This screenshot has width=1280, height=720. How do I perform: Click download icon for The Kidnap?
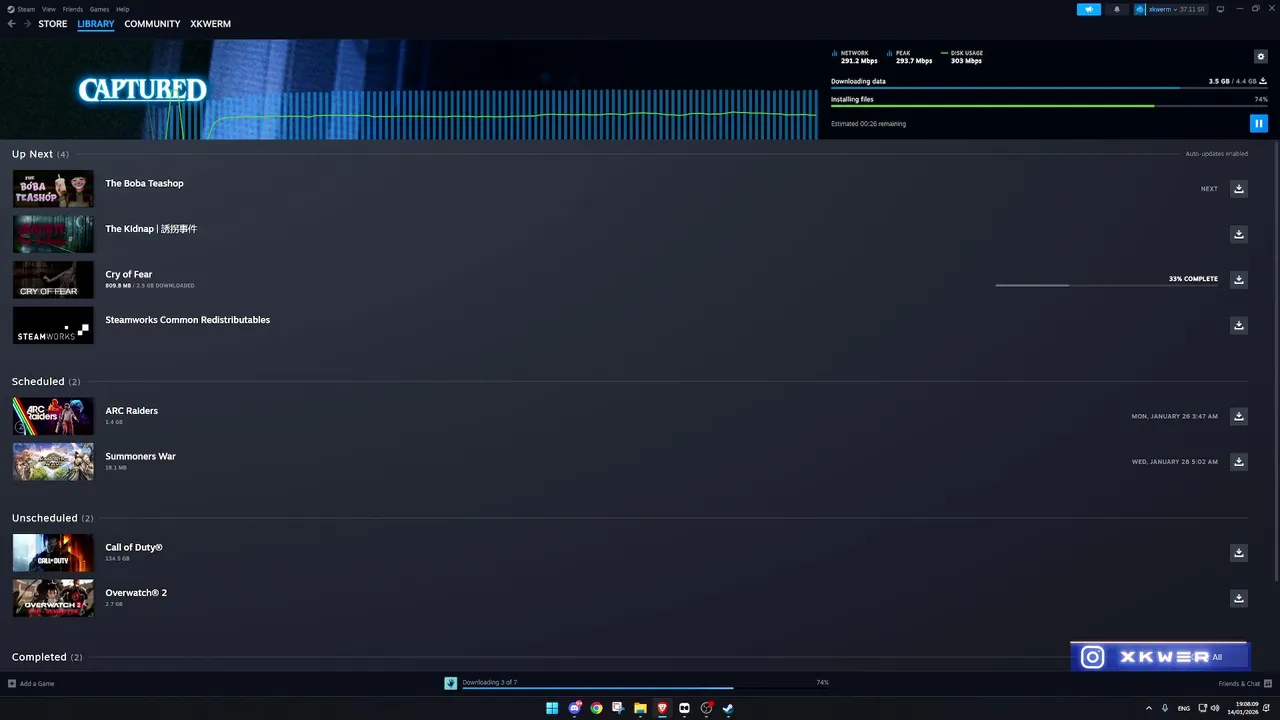[x=1239, y=234]
